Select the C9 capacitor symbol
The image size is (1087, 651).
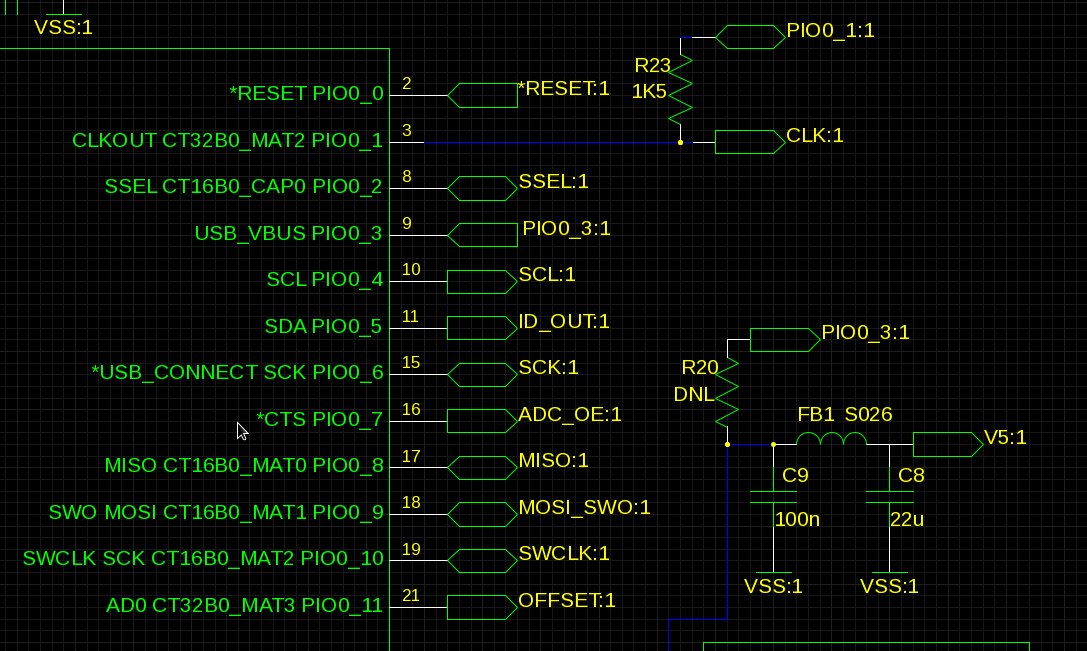[x=773, y=497]
